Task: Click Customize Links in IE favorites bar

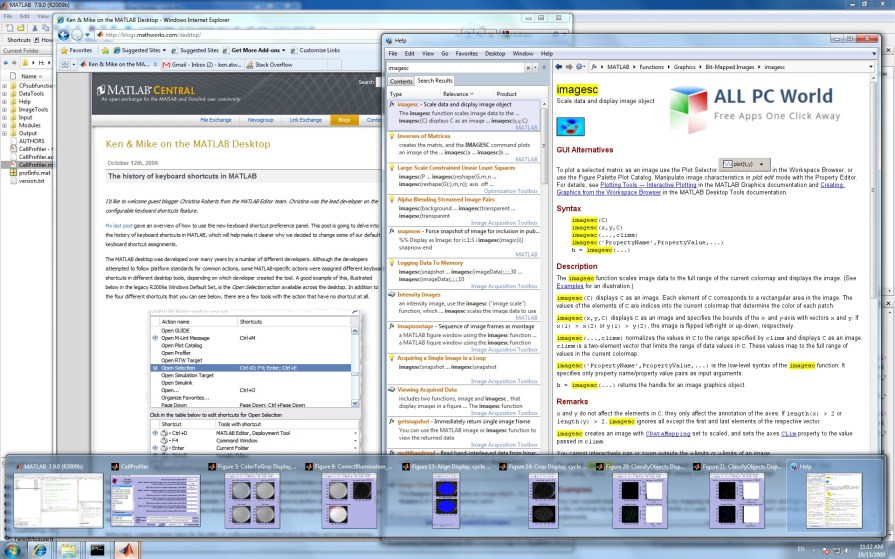Action: click(315, 50)
